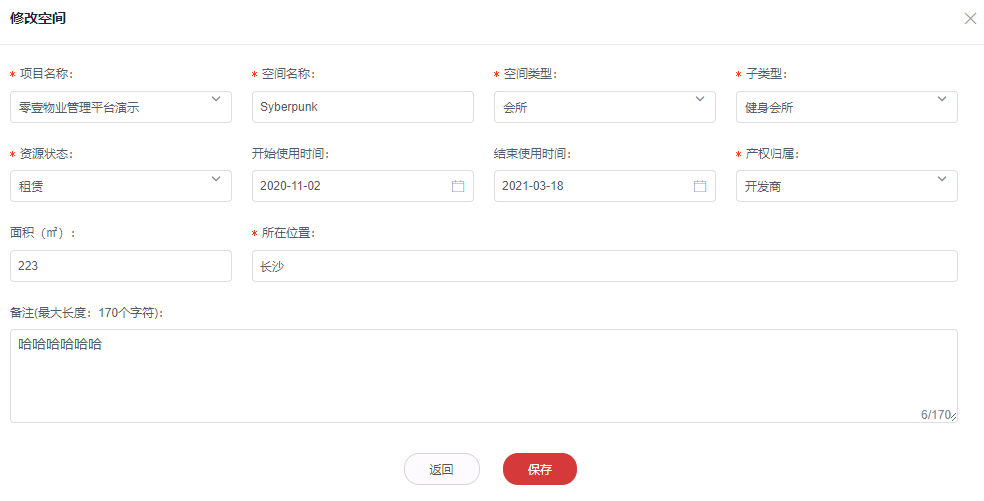The width and height of the screenshot is (984, 501).
Task: Click the 返回 button
Action: tap(442, 469)
